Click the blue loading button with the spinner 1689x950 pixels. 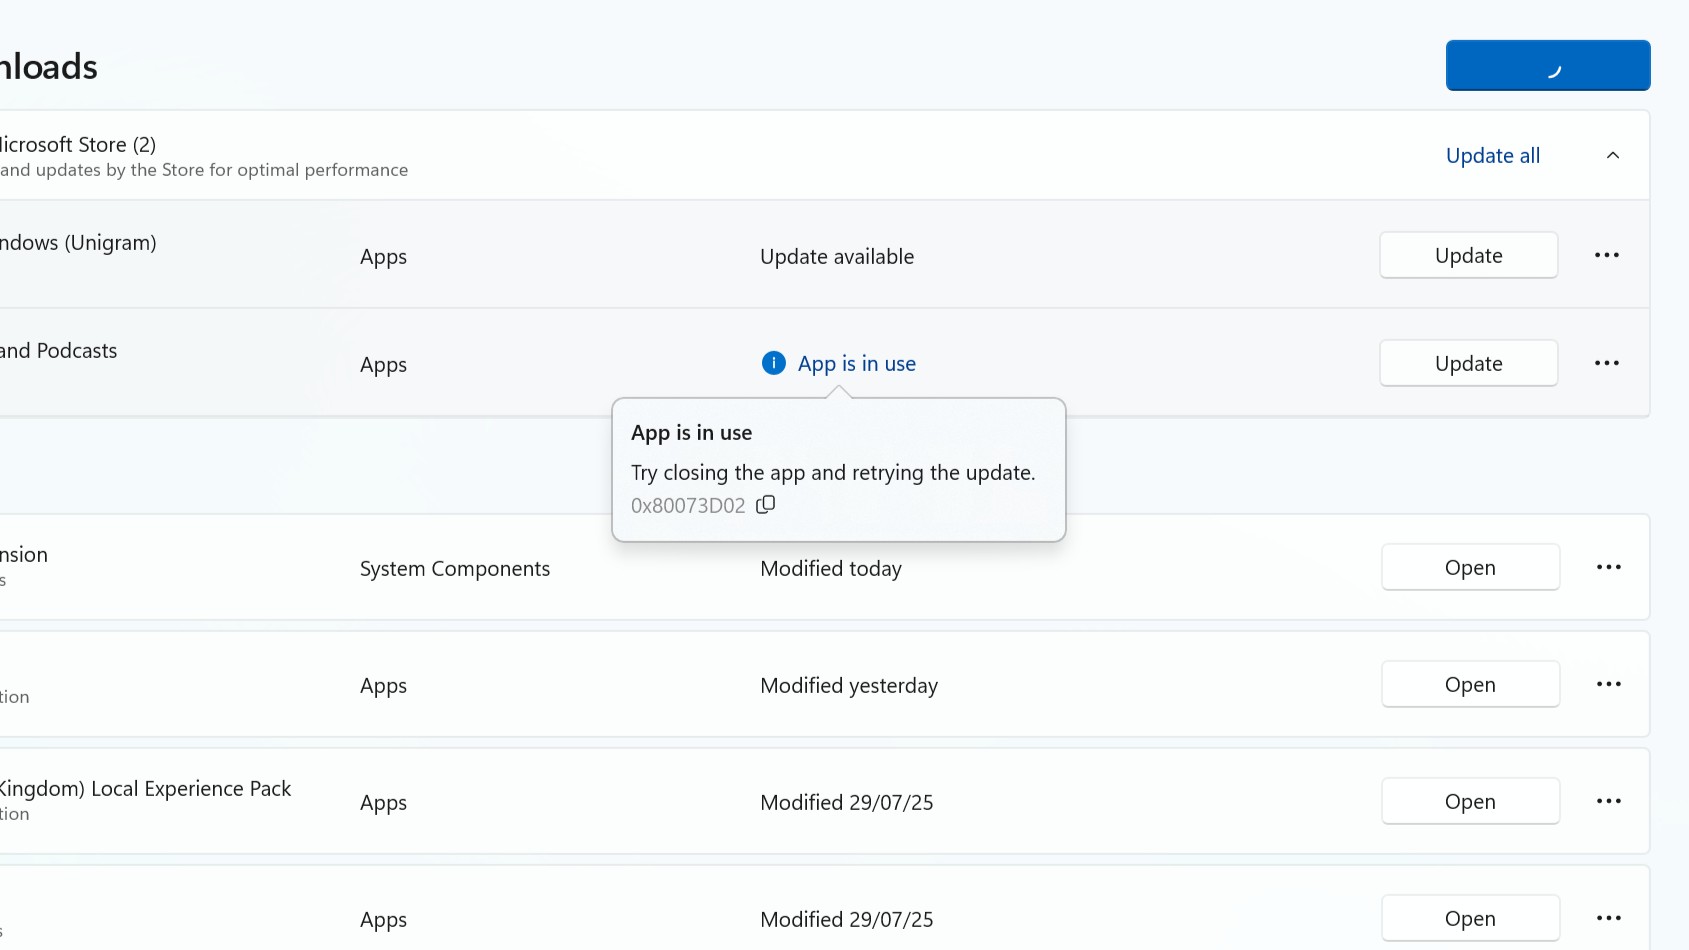tap(1547, 66)
